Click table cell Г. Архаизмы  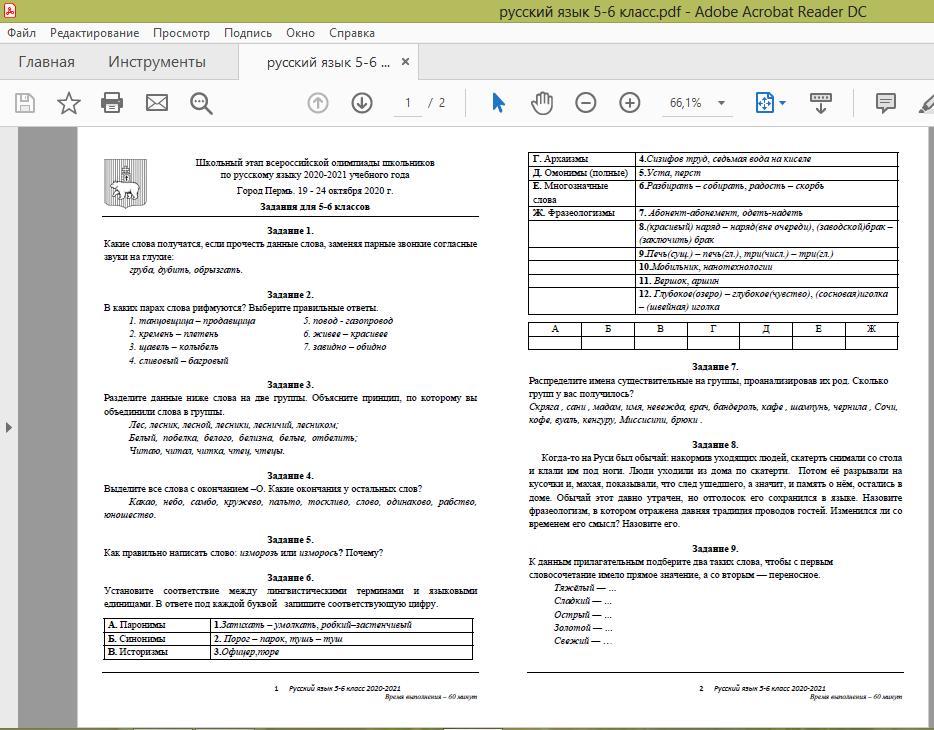click(583, 159)
